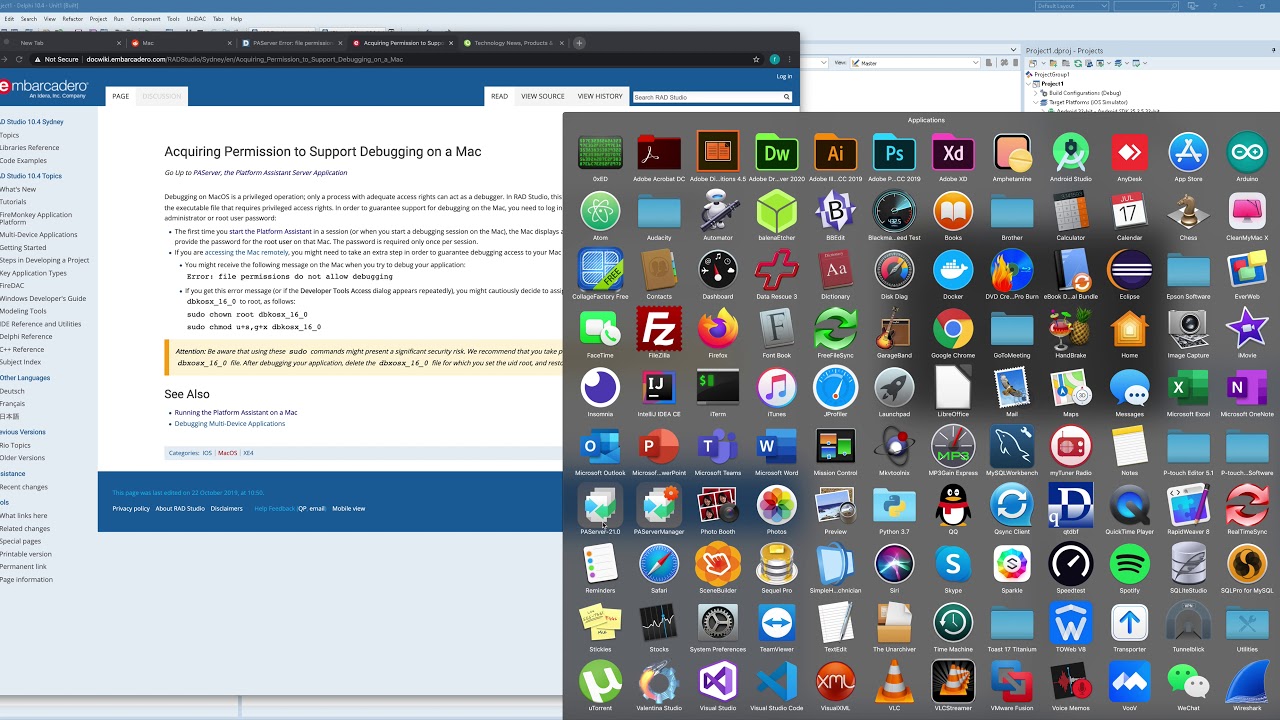This screenshot has height=720, width=1280.
Task: Launch Microsoft Teams
Action: [718, 447]
